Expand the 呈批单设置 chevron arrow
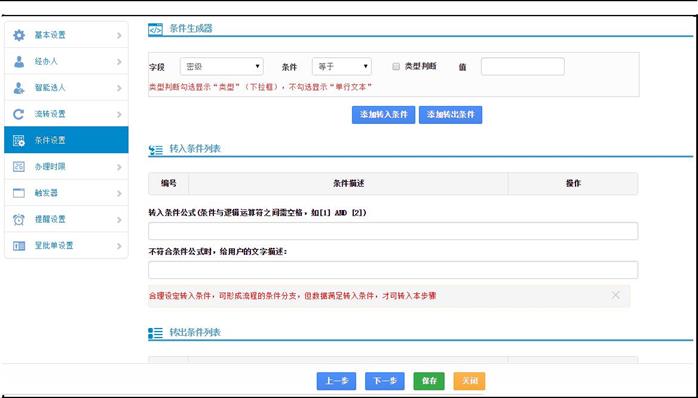The image size is (698, 398). [119, 246]
